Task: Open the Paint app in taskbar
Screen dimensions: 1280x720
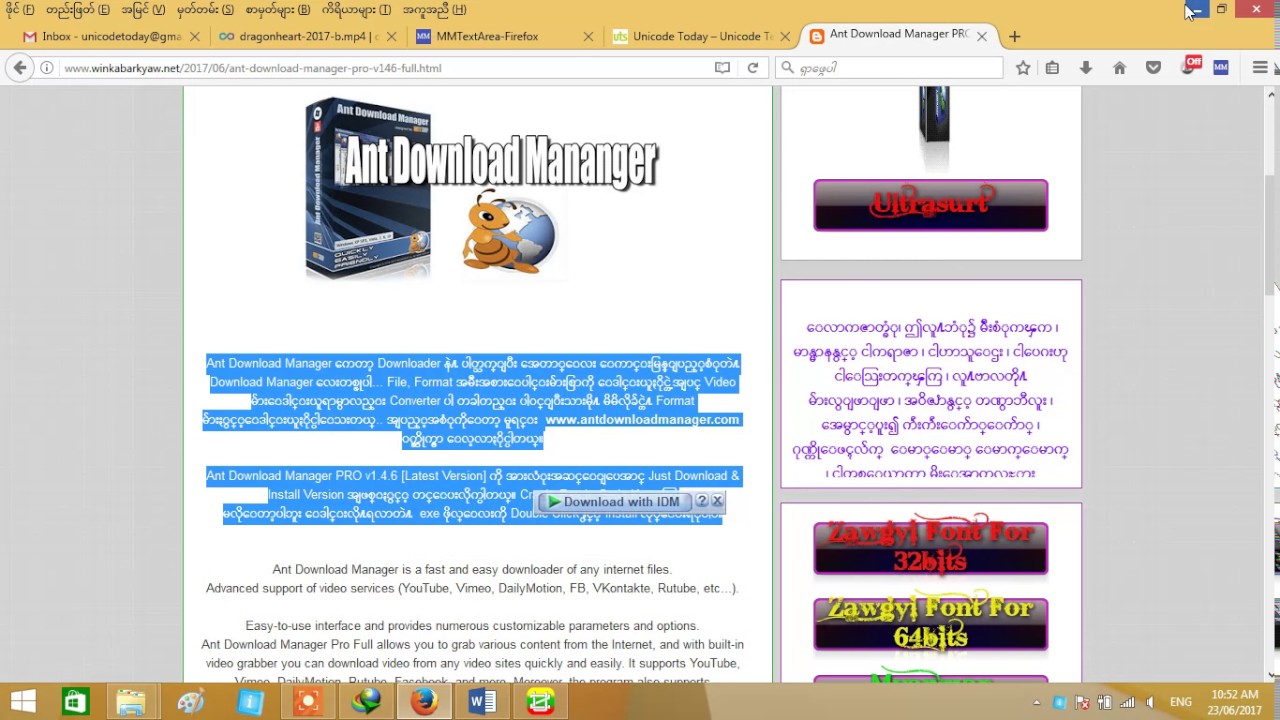Action: pyautogui.click(x=190, y=702)
